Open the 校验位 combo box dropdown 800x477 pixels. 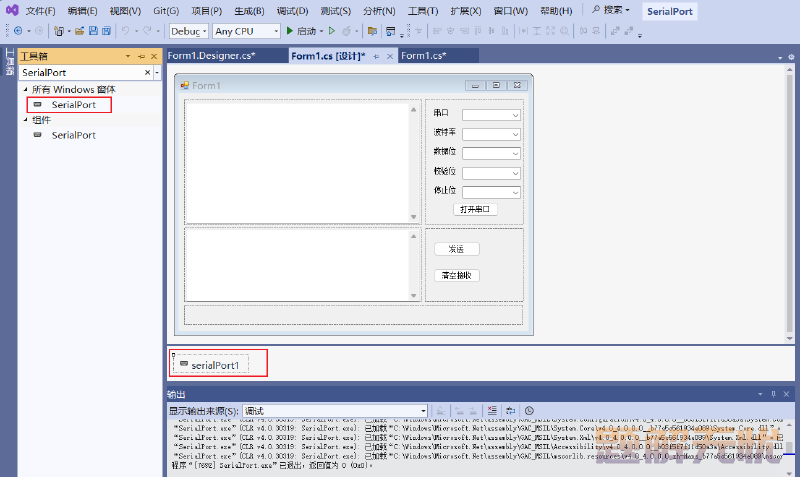pyautogui.click(x=515, y=173)
